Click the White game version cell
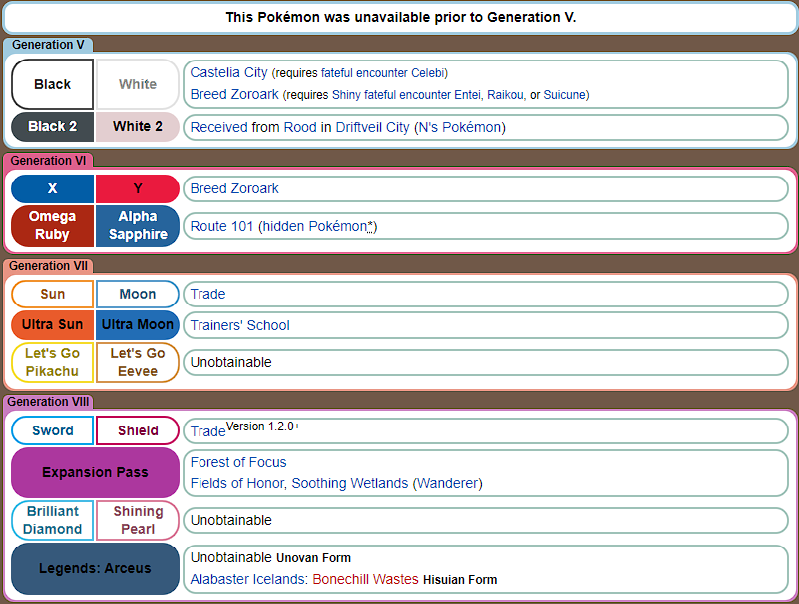799x604 pixels. 138,84
